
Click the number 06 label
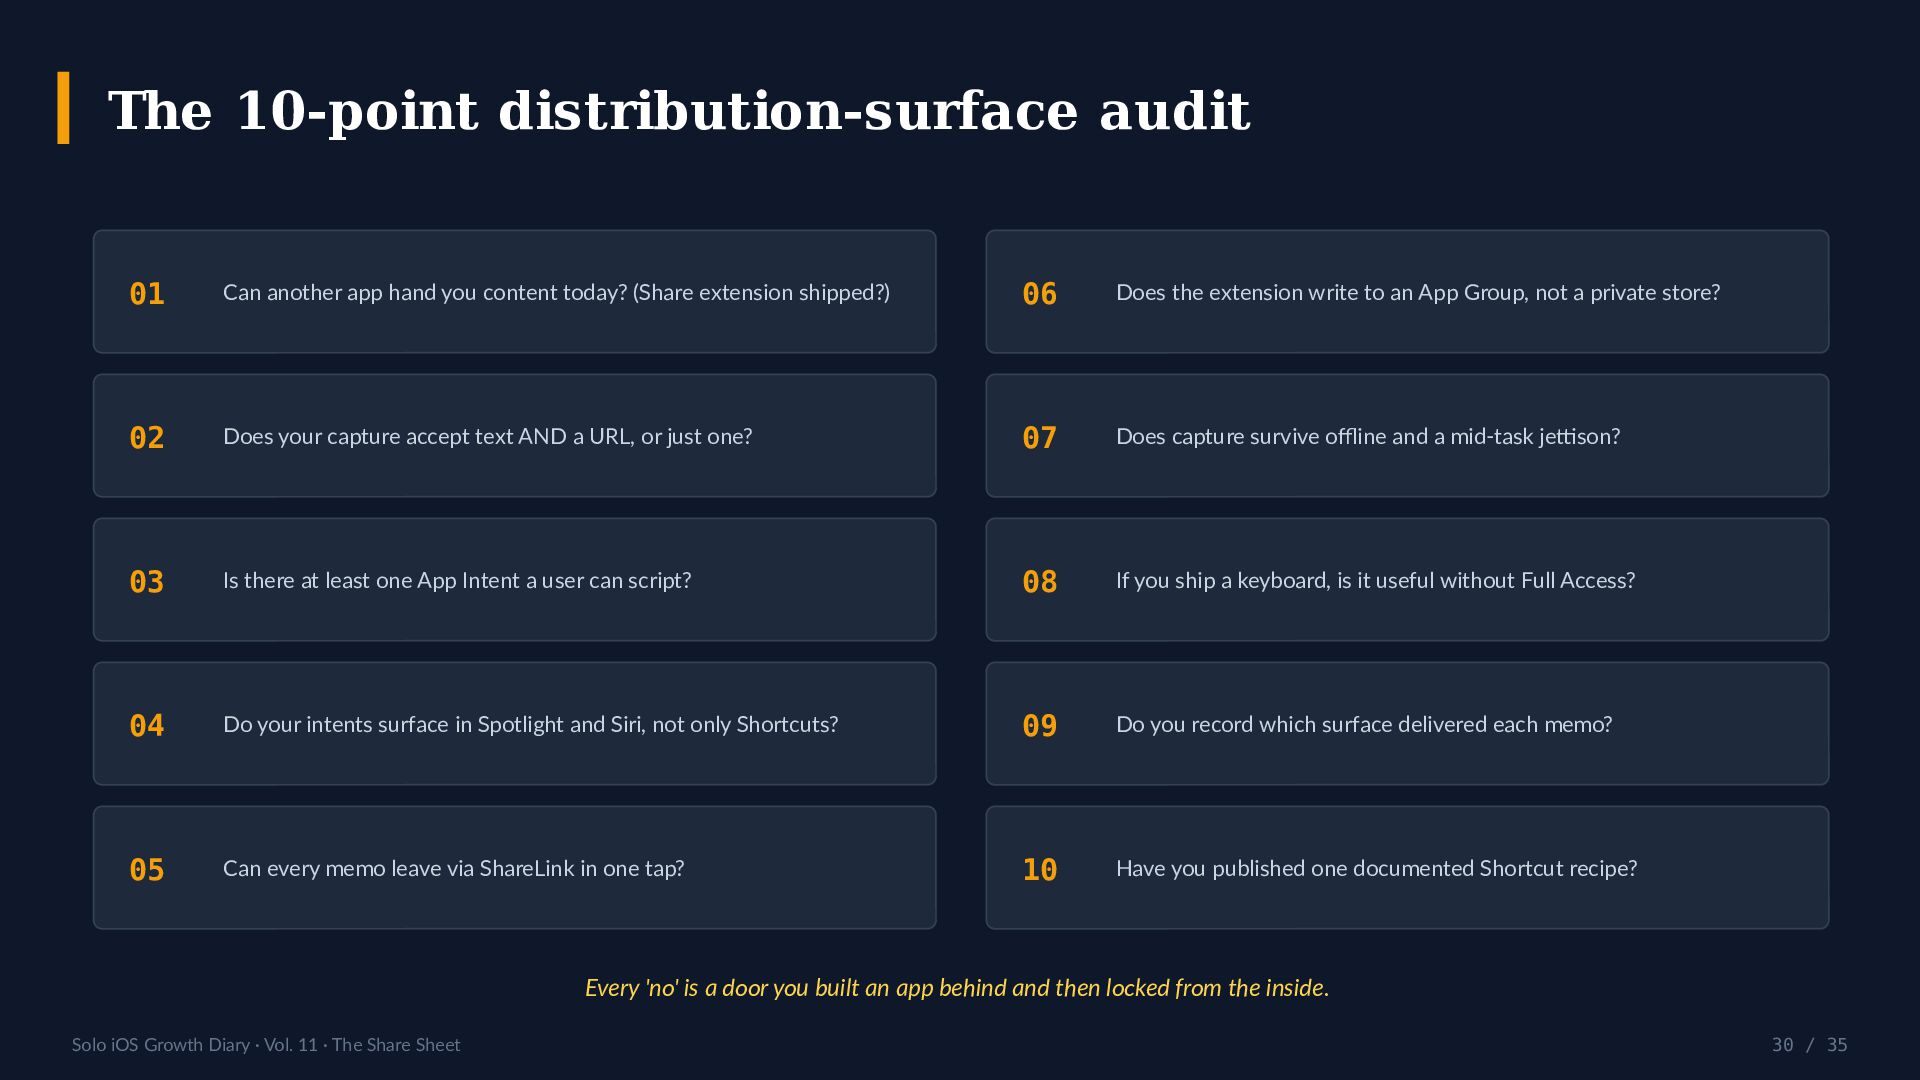pos(1040,293)
